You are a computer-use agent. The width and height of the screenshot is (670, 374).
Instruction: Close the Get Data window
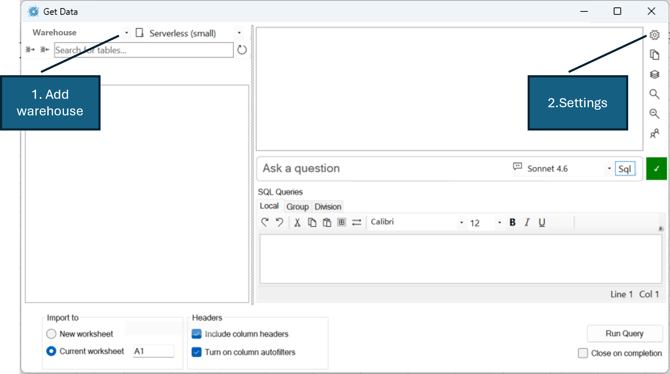tap(651, 11)
